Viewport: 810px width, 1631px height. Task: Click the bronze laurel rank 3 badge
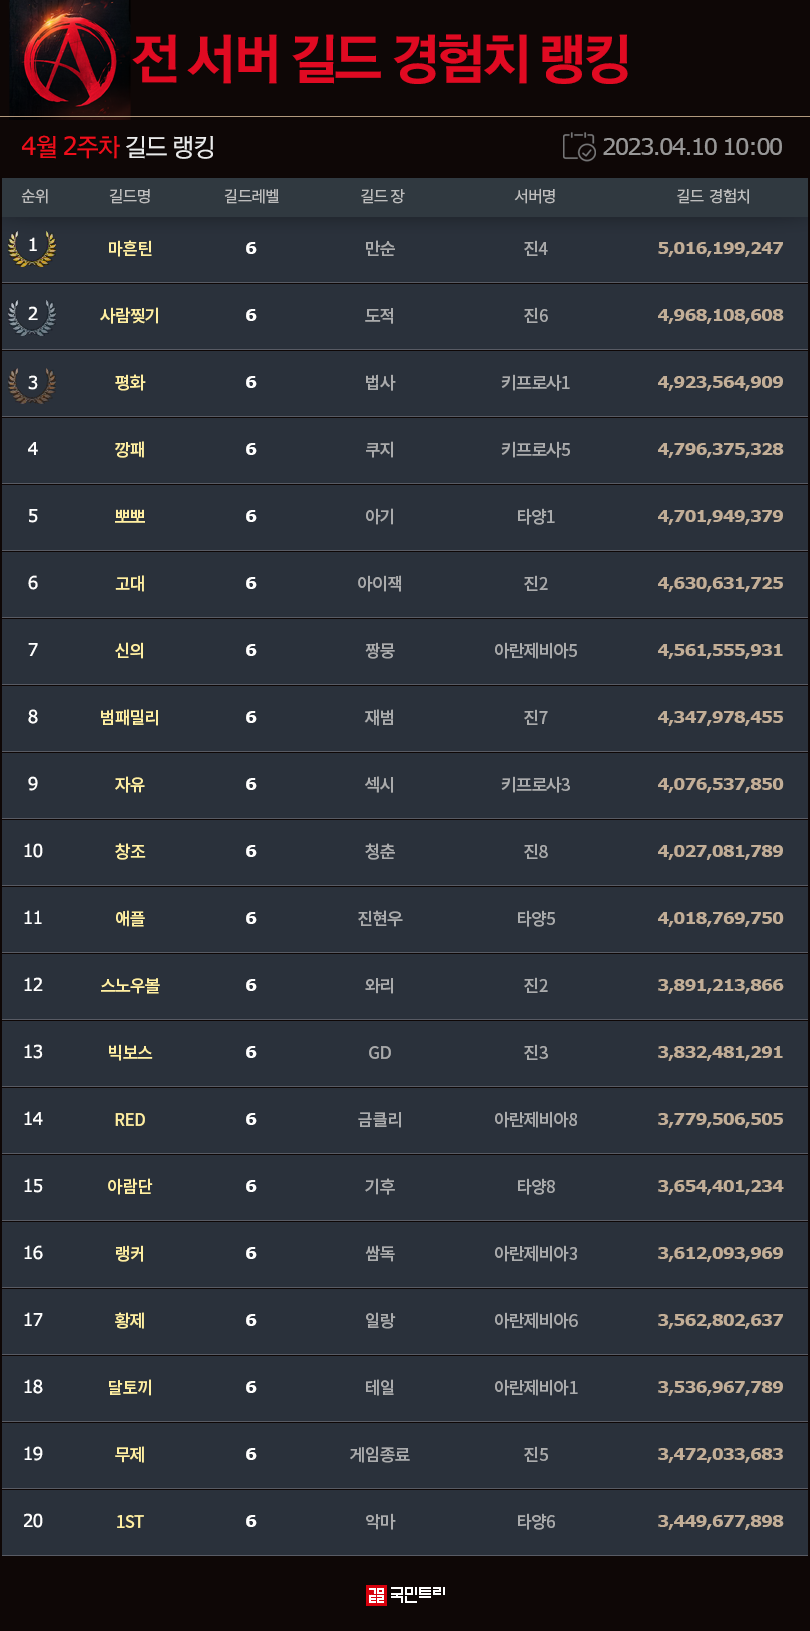click(x=32, y=383)
